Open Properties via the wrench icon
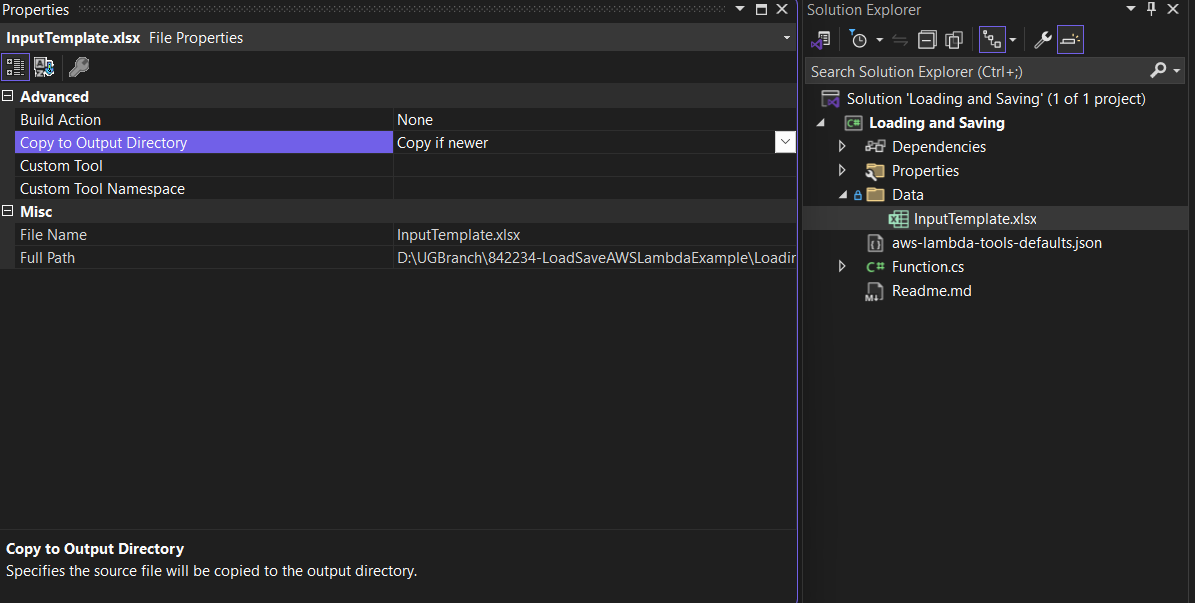 click(1043, 40)
